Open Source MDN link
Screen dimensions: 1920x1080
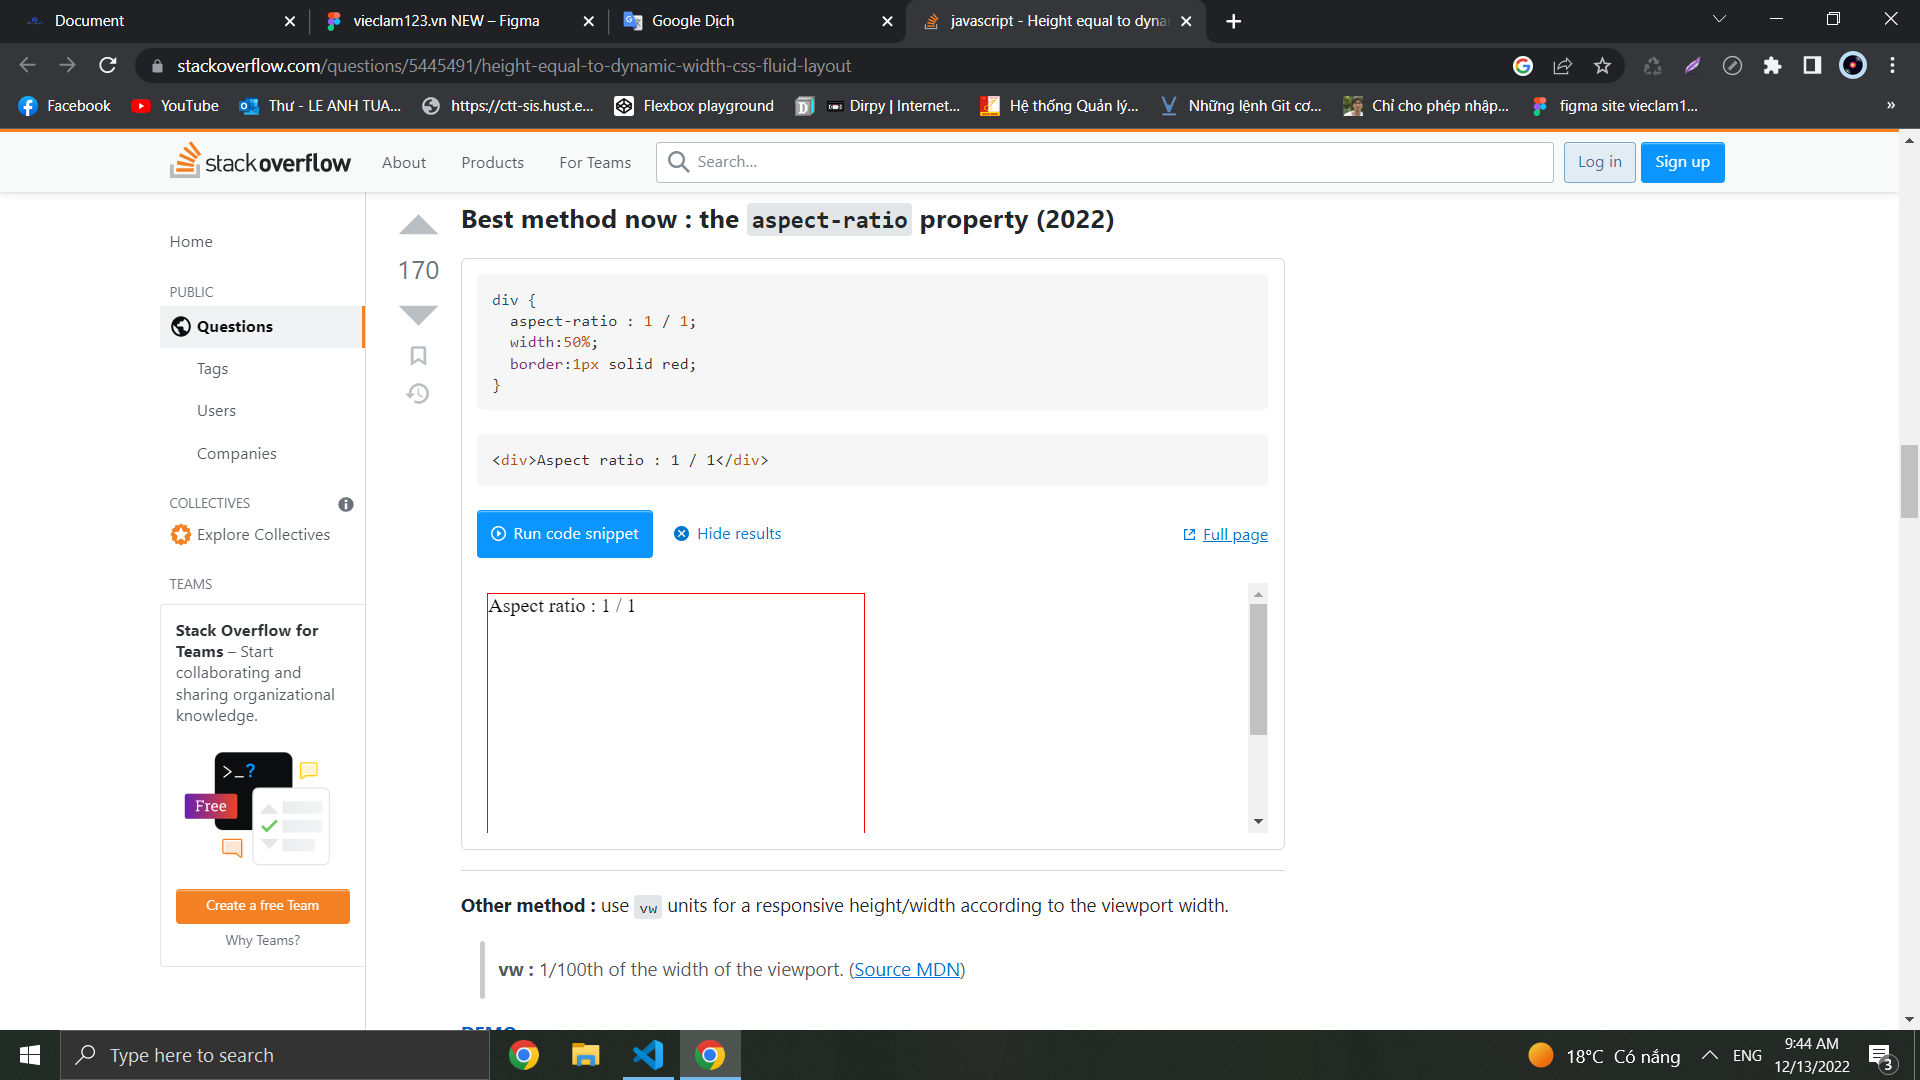click(x=907, y=969)
